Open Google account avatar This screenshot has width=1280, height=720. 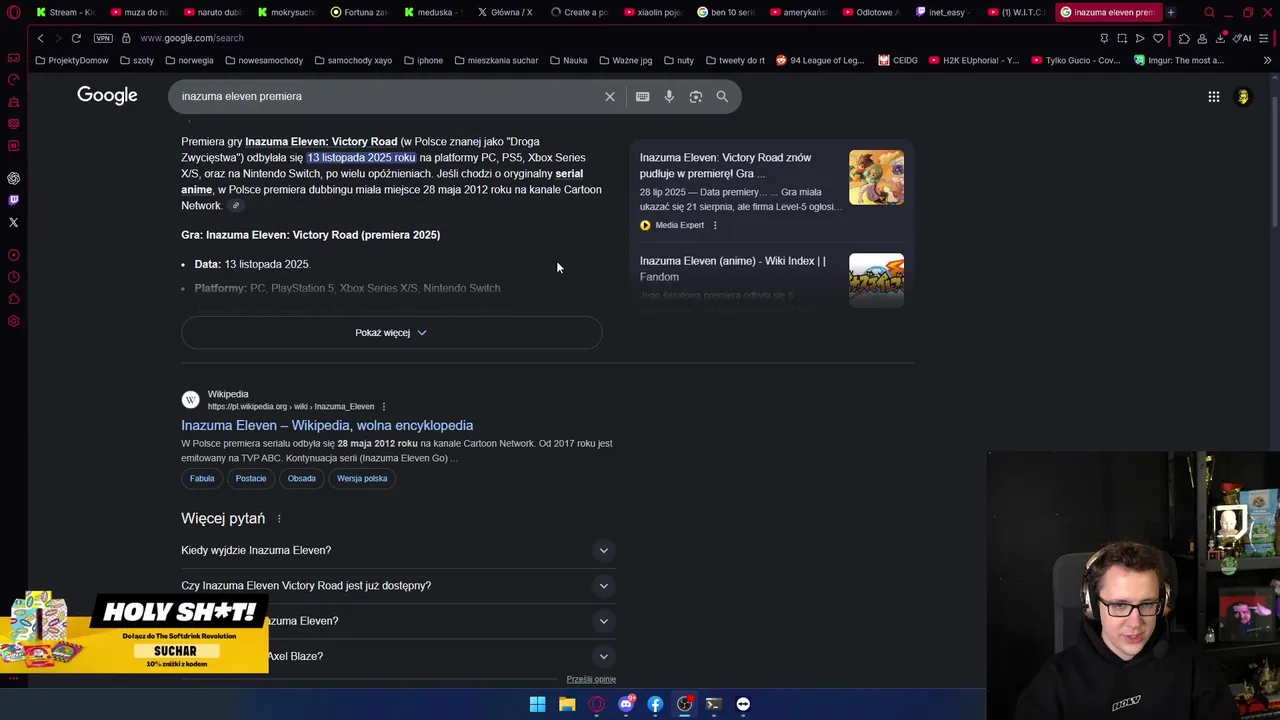tap(1243, 97)
